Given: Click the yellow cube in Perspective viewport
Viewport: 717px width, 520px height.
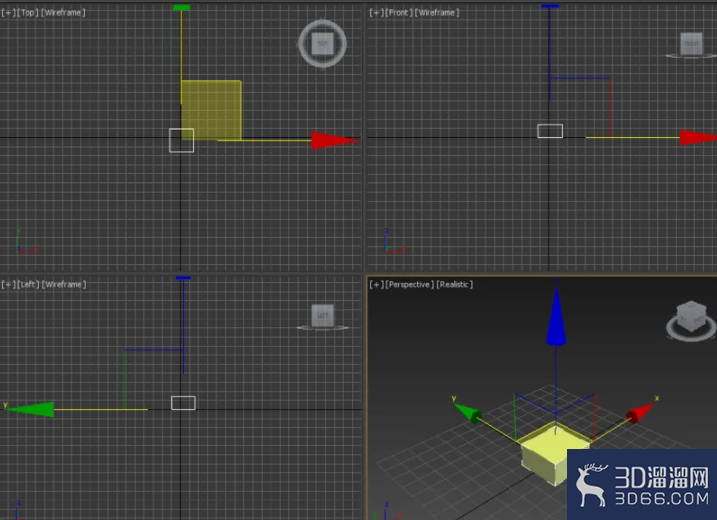Looking at the screenshot, I should (x=555, y=454).
